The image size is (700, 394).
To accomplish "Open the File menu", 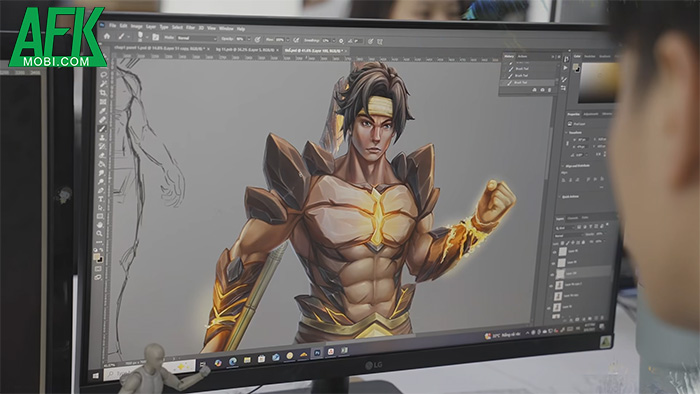I will point(112,26).
